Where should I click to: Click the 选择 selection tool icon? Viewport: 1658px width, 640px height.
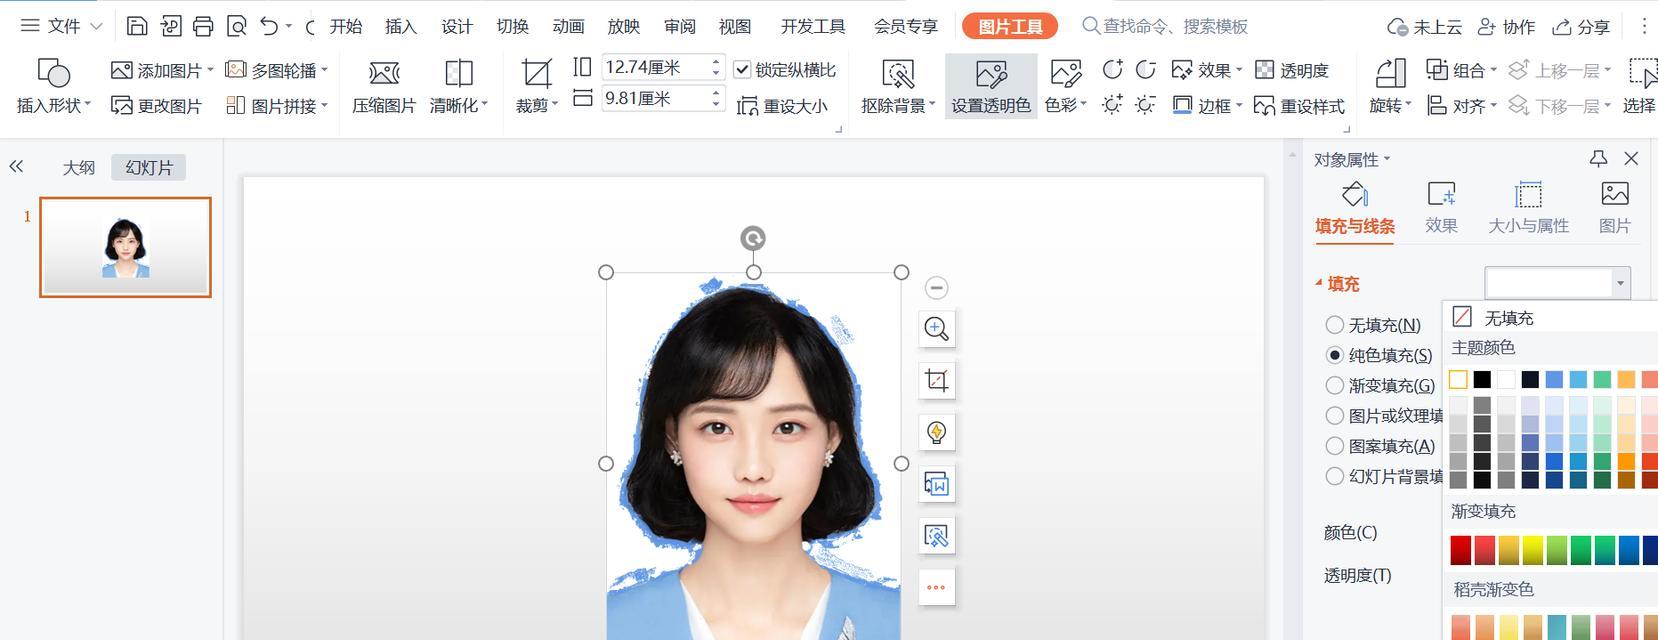pos(1642,73)
